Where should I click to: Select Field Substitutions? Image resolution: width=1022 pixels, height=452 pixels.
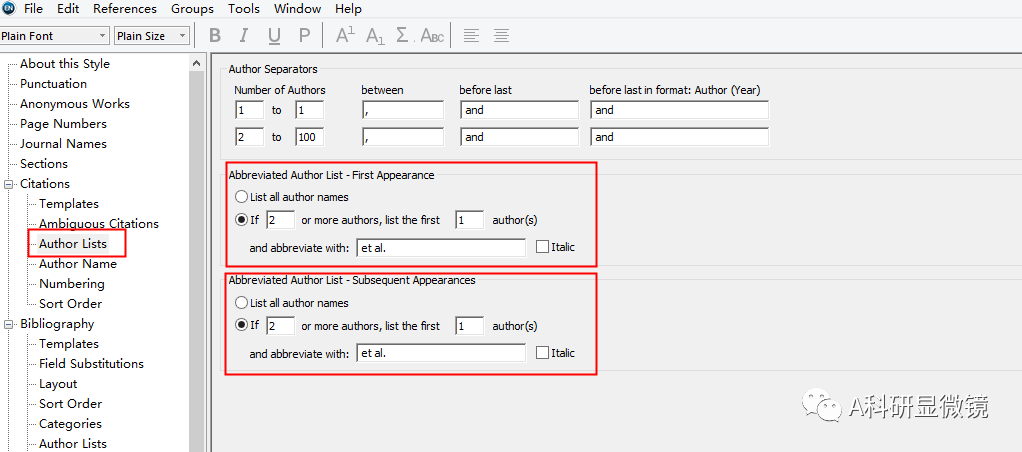pyautogui.click(x=91, y=364)
